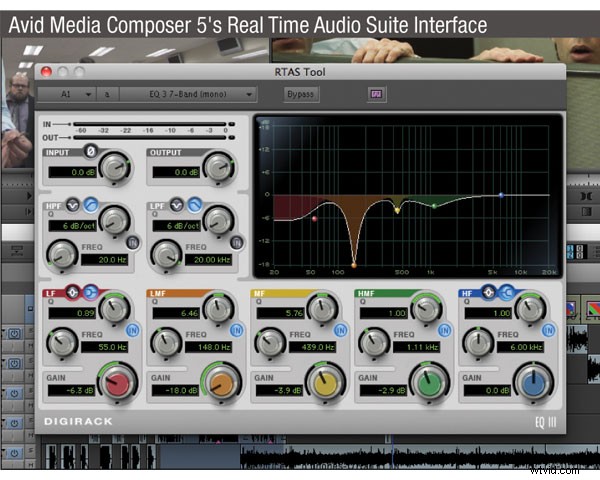600x480 pixels.
Task: Click the LPF FREQ knob
Action: tap(166, 255)
